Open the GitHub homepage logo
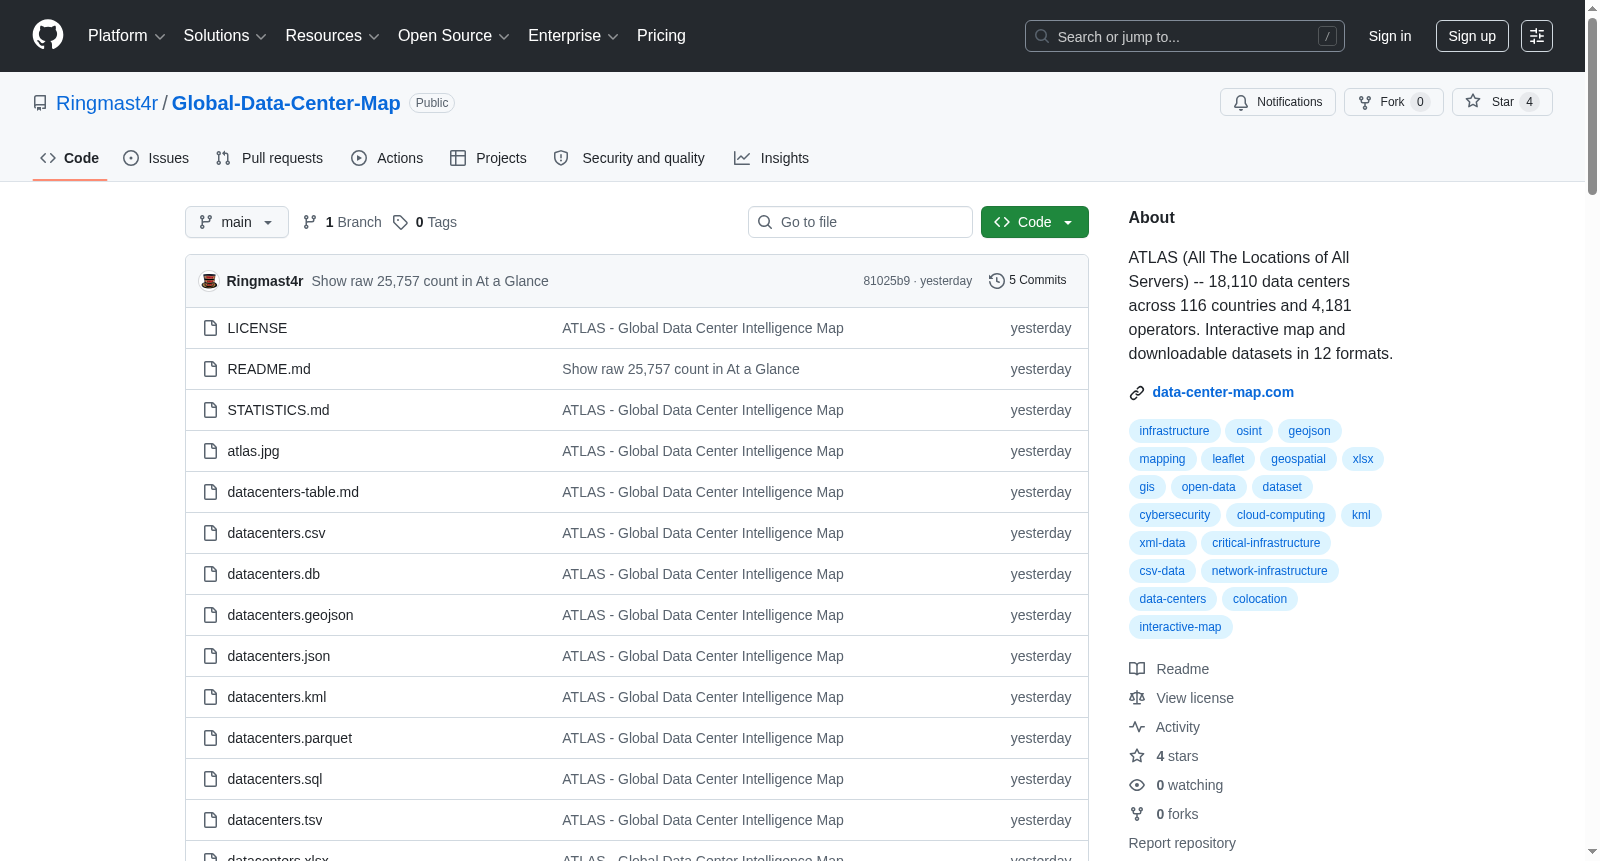 pos(48,35)
